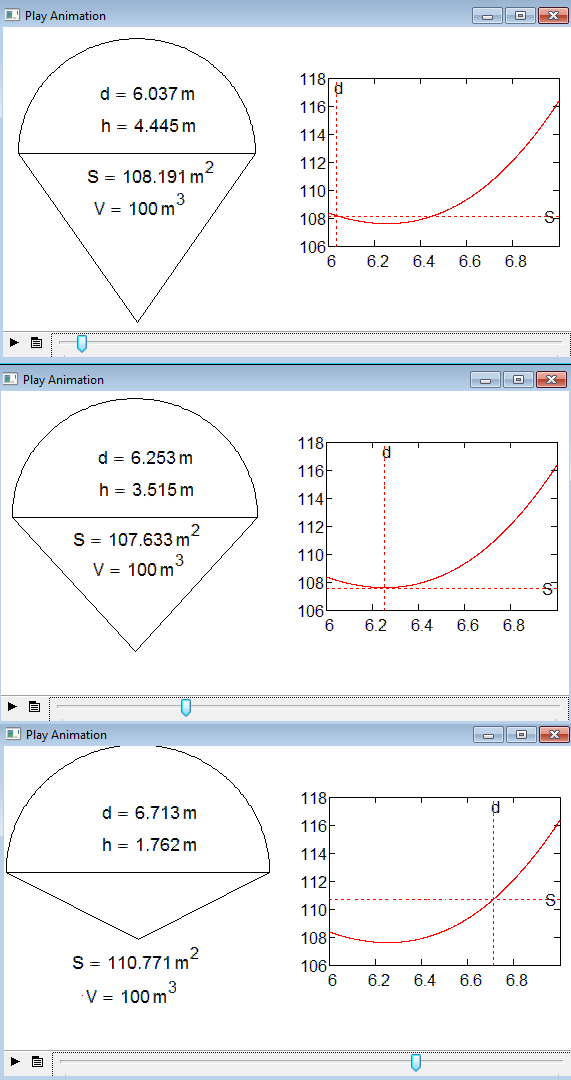
Task: Click the plot 'S' marker label in the d = 6.713 m window
Action: pos(550,900)
